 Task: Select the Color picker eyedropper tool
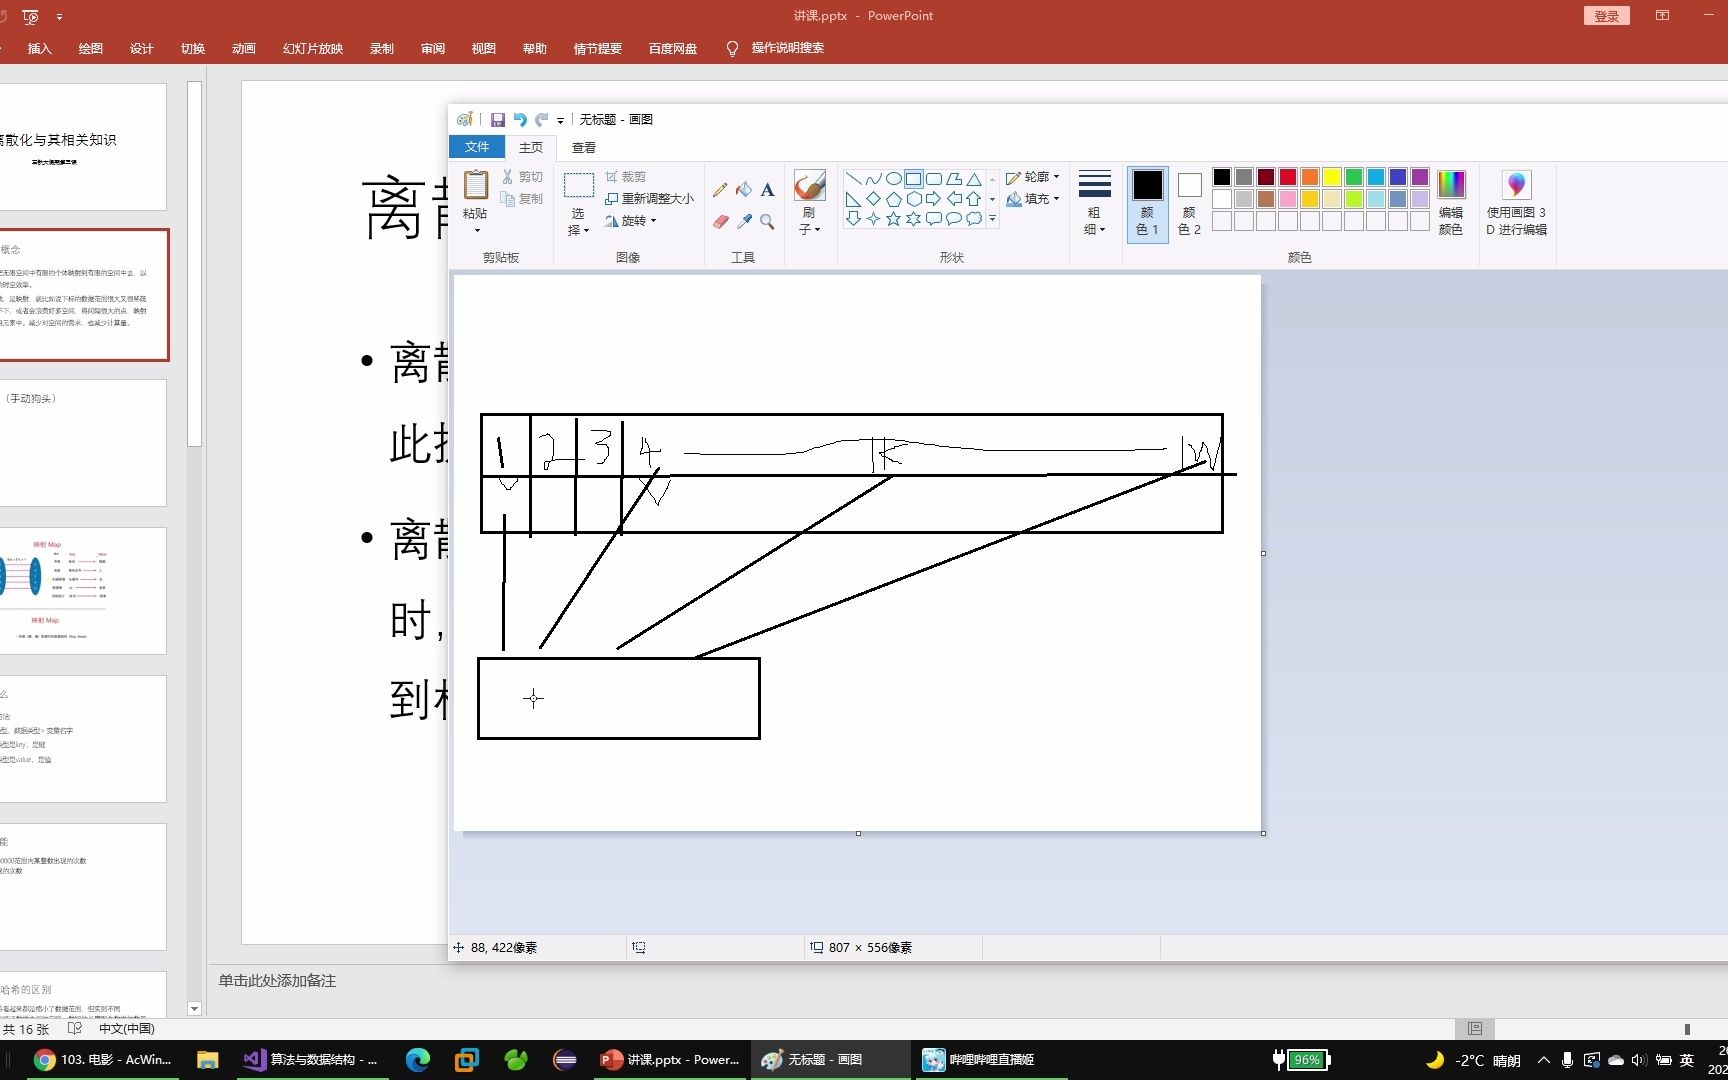[x=744, y=221]
